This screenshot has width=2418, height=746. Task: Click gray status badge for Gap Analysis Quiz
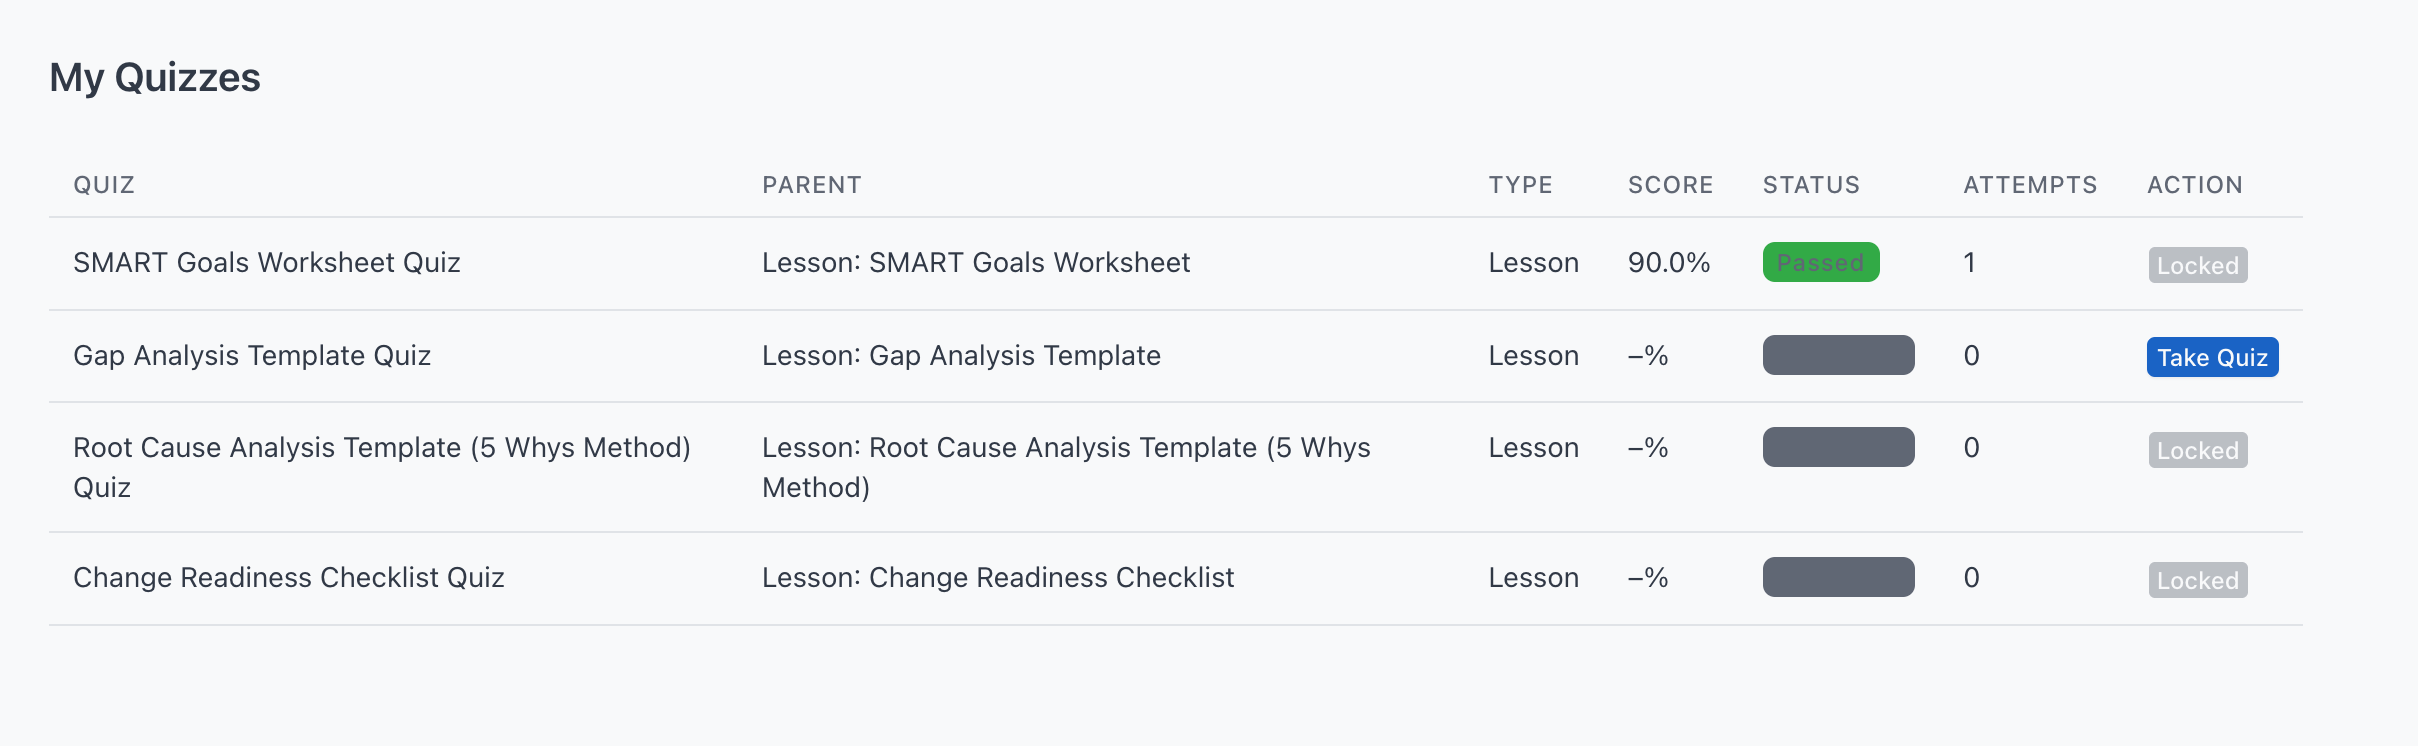tap(1838, 355)
